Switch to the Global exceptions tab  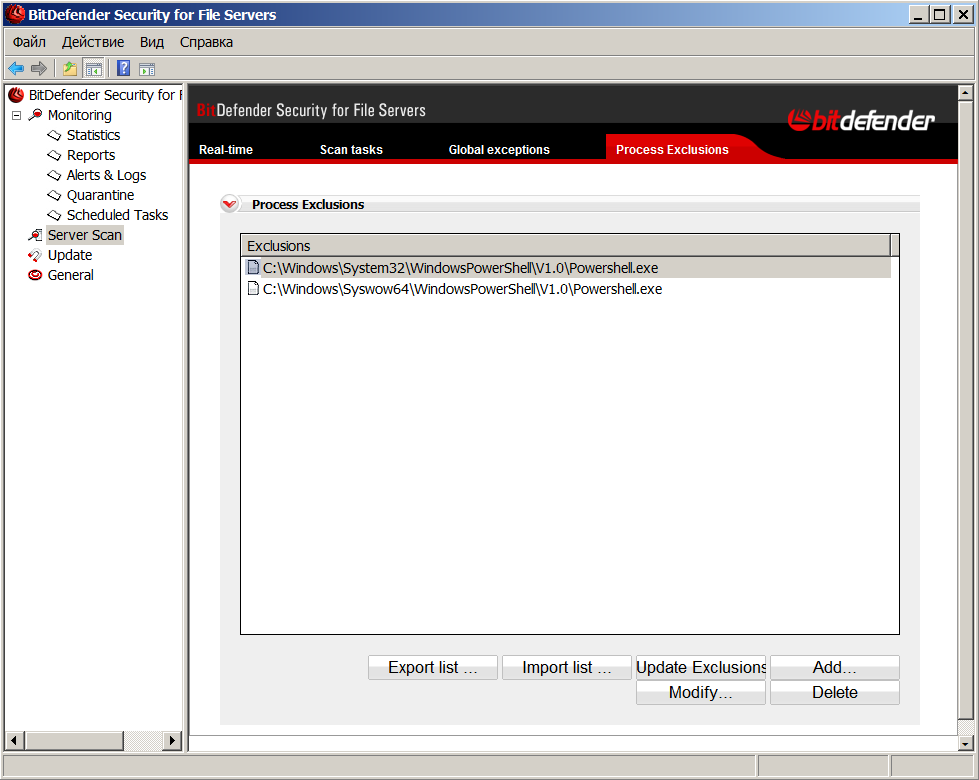pos(499,150)
